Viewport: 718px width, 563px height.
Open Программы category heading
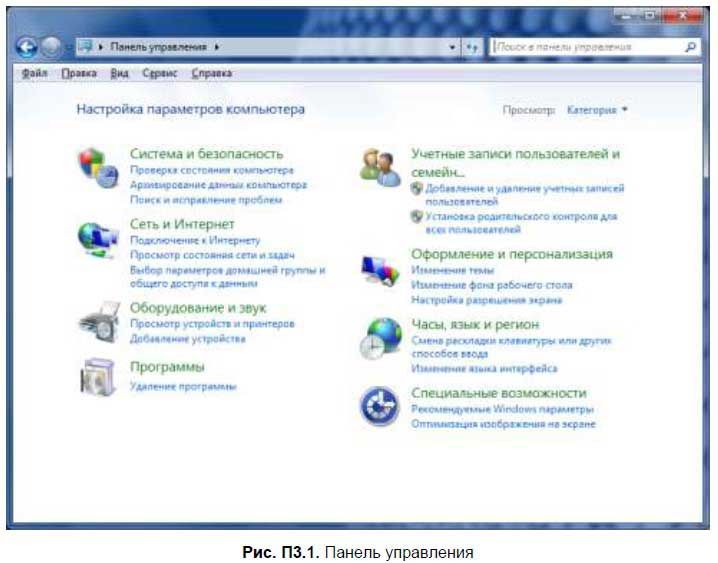(x=167, y=367)
